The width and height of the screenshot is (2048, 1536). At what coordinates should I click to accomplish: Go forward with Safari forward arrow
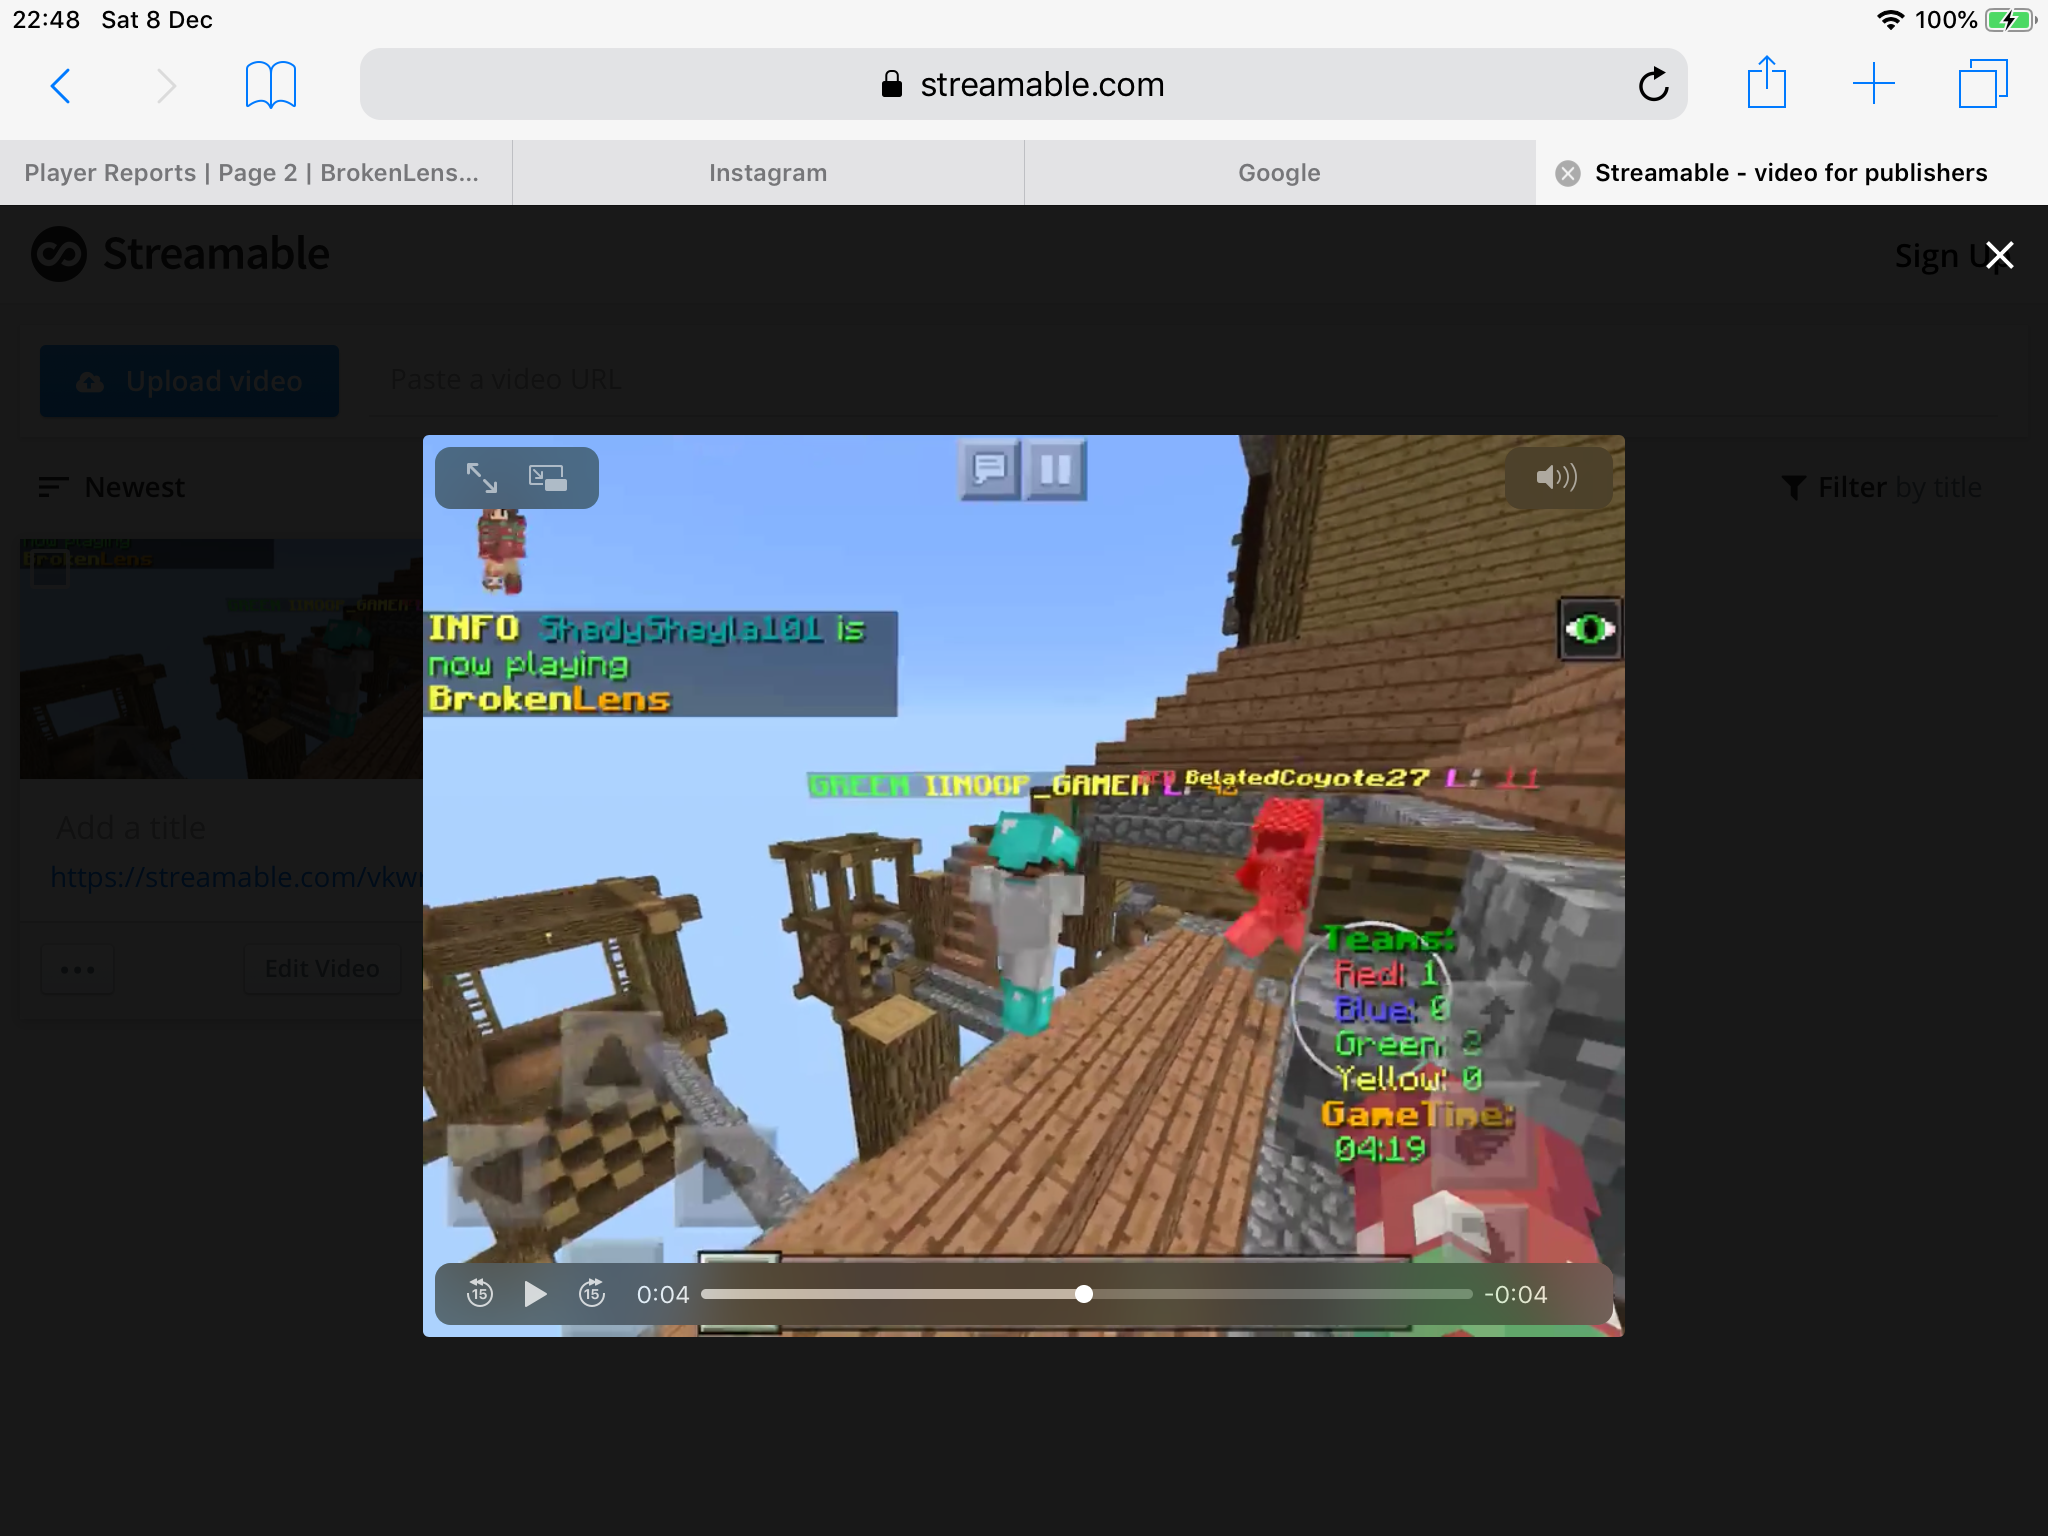(x=167, y=86)
